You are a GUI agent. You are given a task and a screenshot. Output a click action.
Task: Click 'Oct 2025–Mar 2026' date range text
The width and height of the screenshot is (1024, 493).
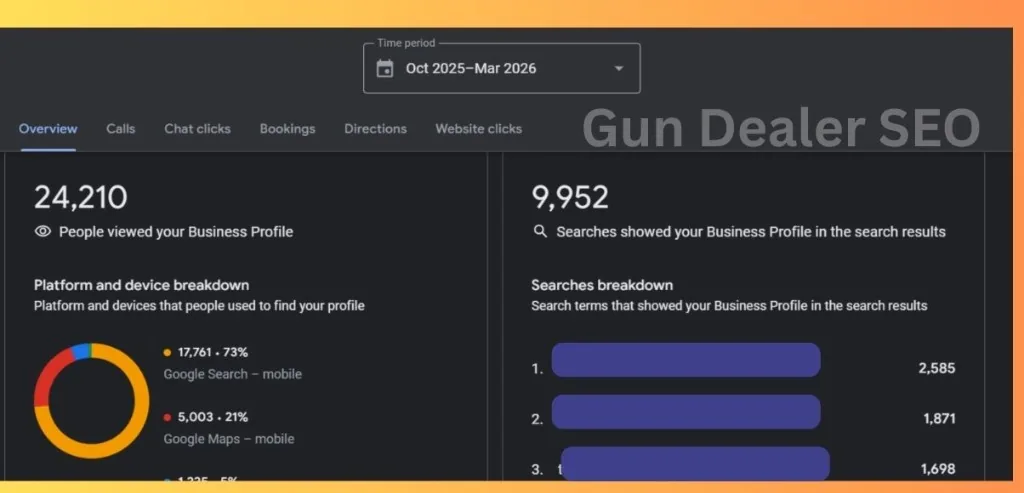(x=471, y=69)
